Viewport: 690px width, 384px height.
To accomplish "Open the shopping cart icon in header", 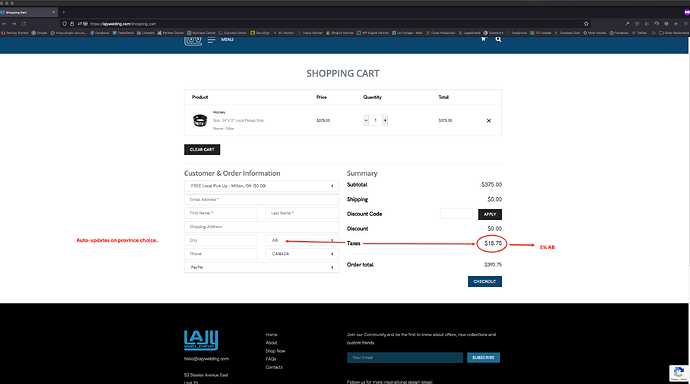I will click(x=483, y=39).
